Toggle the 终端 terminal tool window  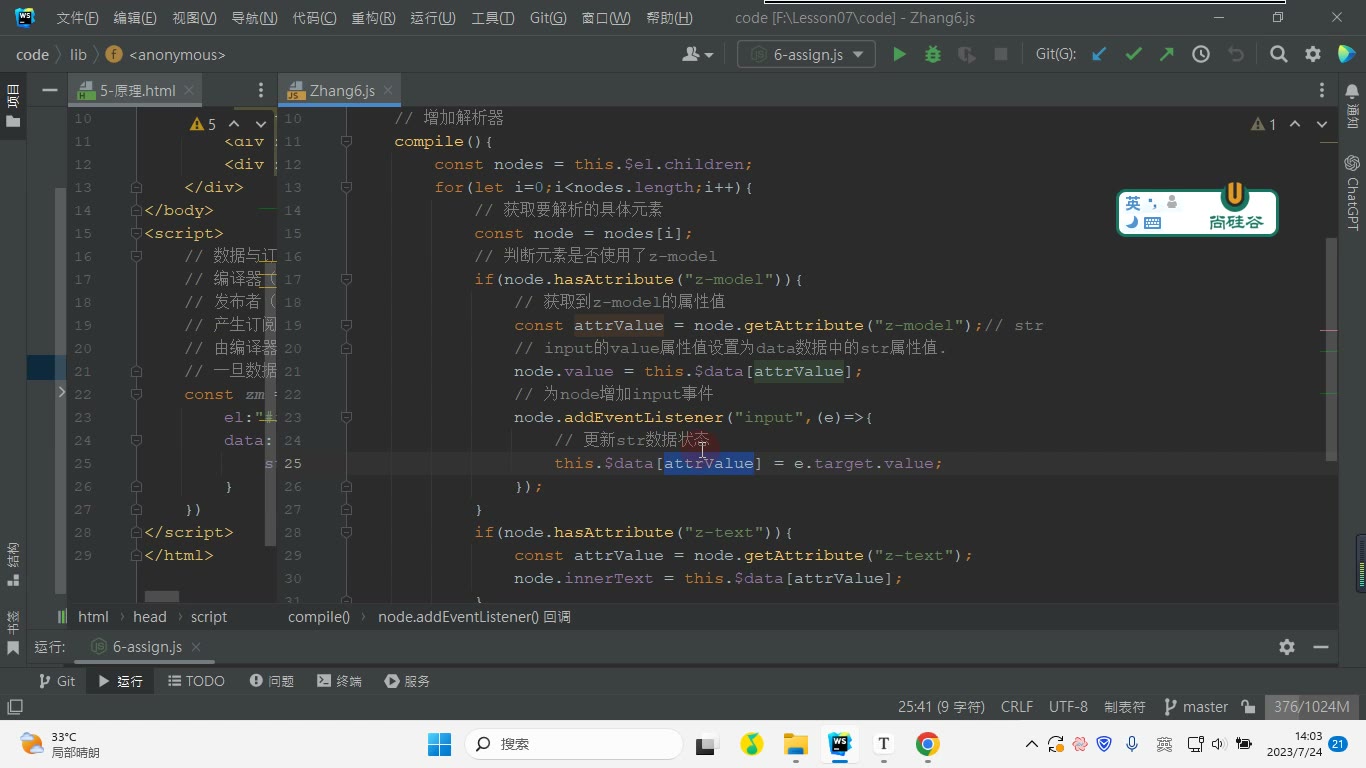(339, 681)
